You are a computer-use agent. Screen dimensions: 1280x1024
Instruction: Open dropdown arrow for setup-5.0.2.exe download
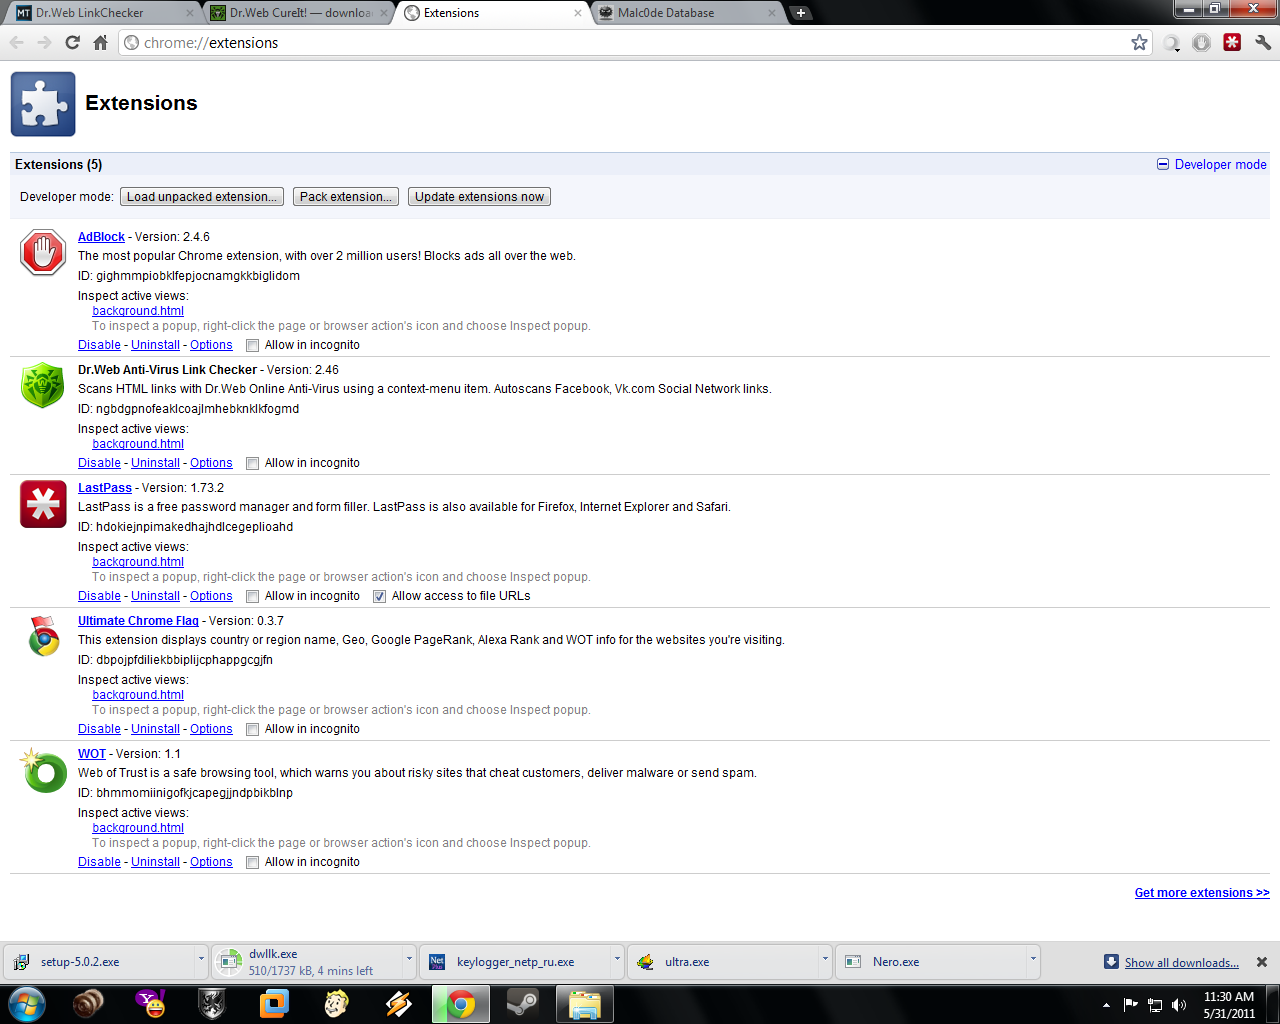pos(201,960)
